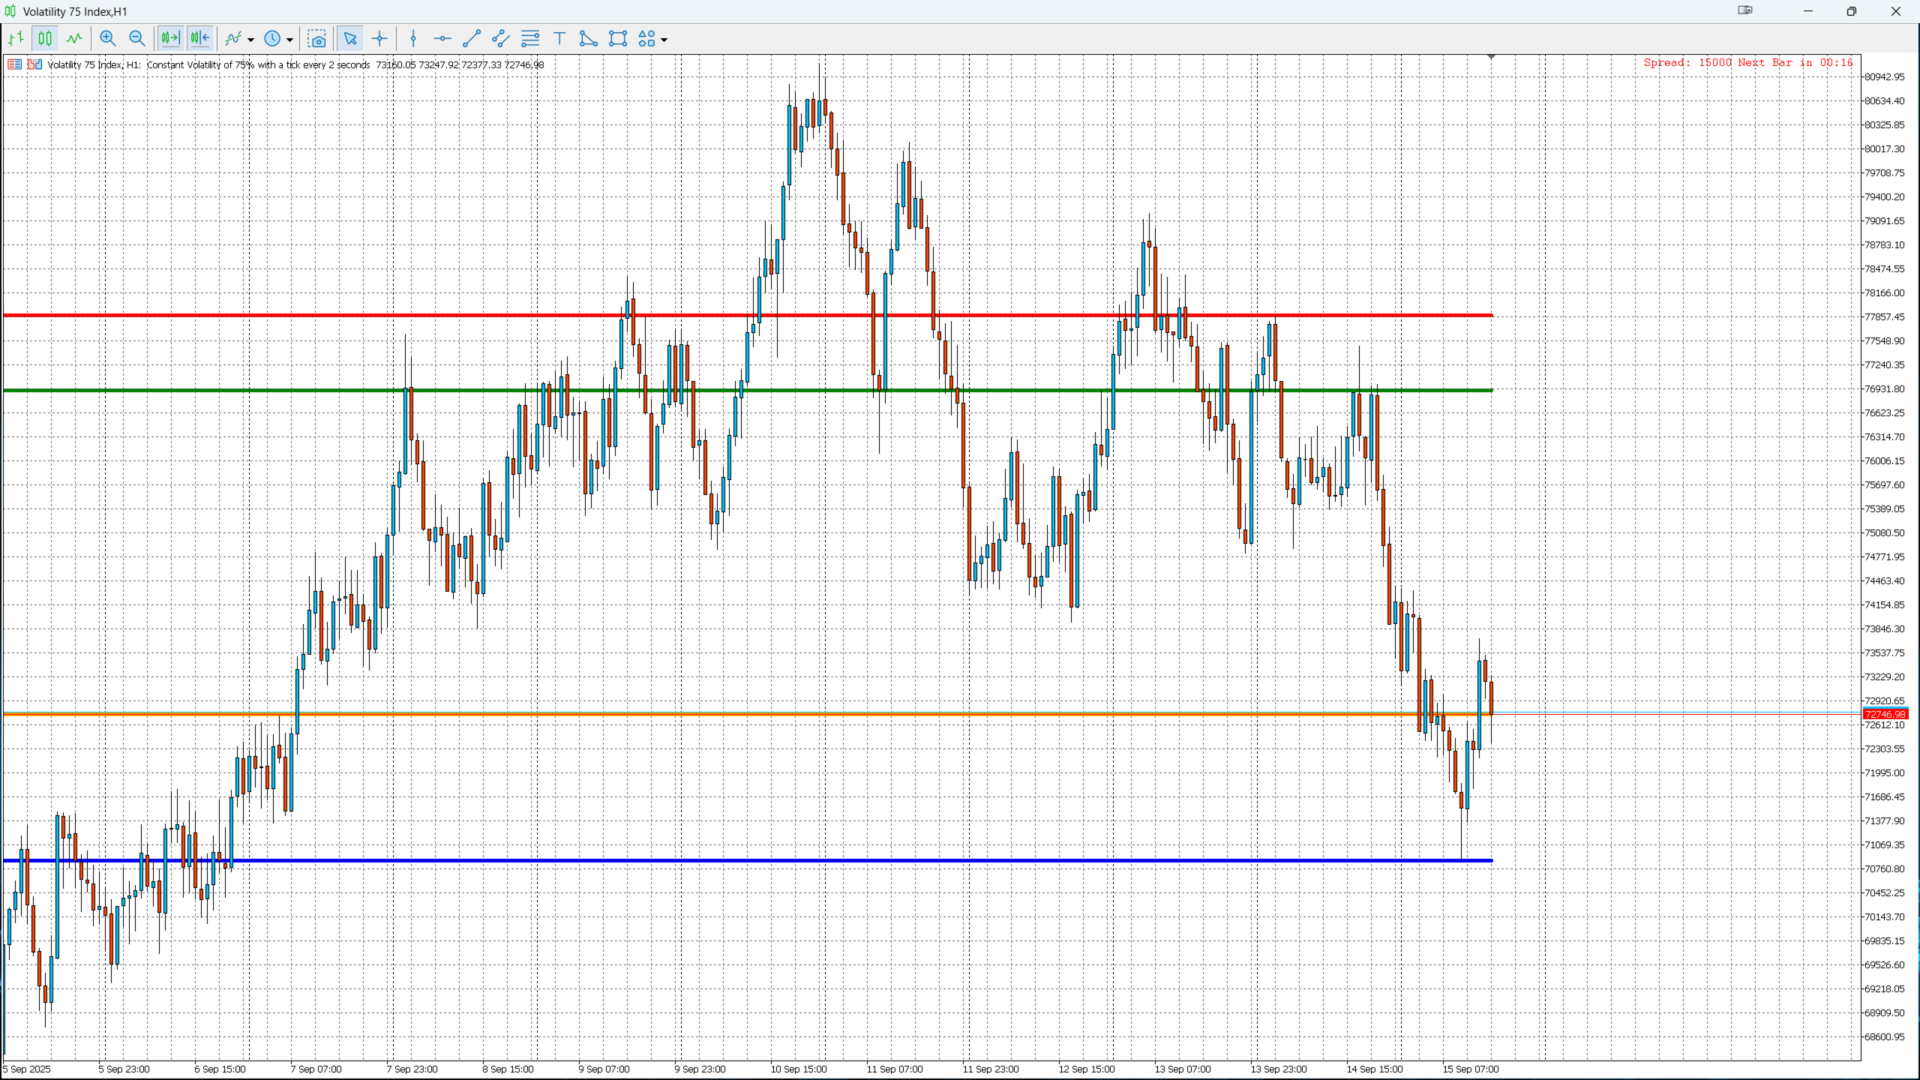1920x1080 pixels.
Task: Expand timeframe periods dropdown arrow
Action: click(x=290, y=40)
